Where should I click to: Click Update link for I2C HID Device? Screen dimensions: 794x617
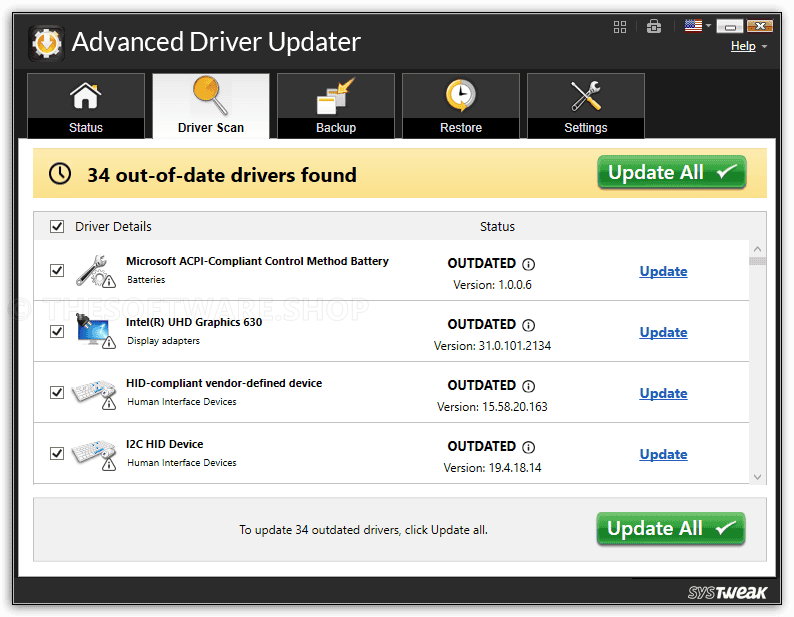(x=663, y=454)
